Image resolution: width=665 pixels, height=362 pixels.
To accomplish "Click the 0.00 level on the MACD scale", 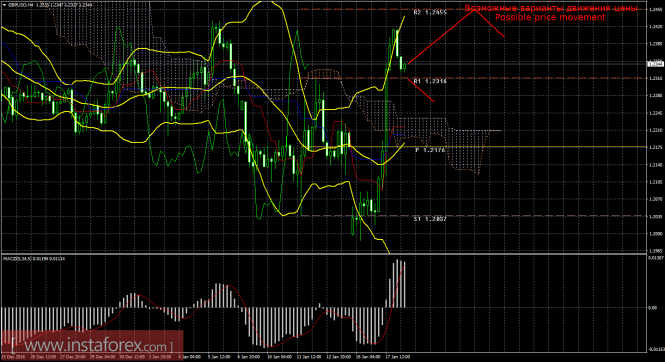I will click(653, 308).
